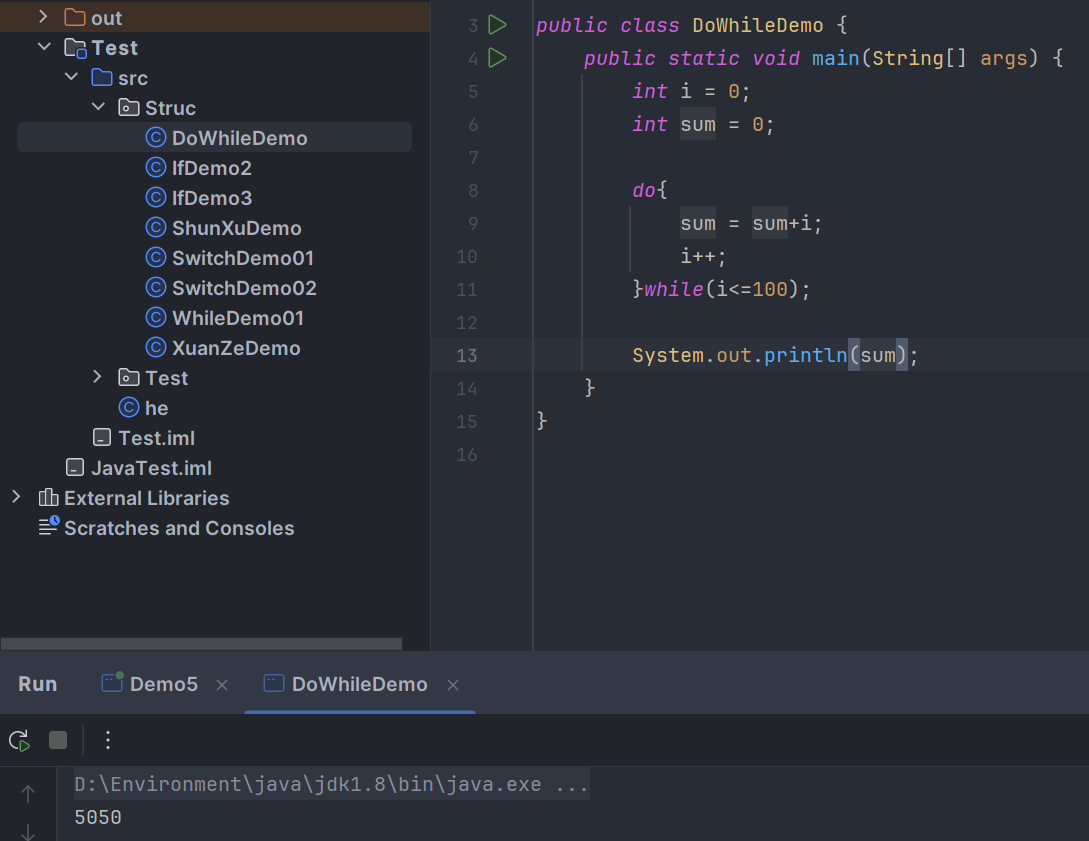Image resolution: width=1089 pixels, height=841 pixels.
Task: Collapse the src folder
Action: pyautogui.click(x=71, y=77)
